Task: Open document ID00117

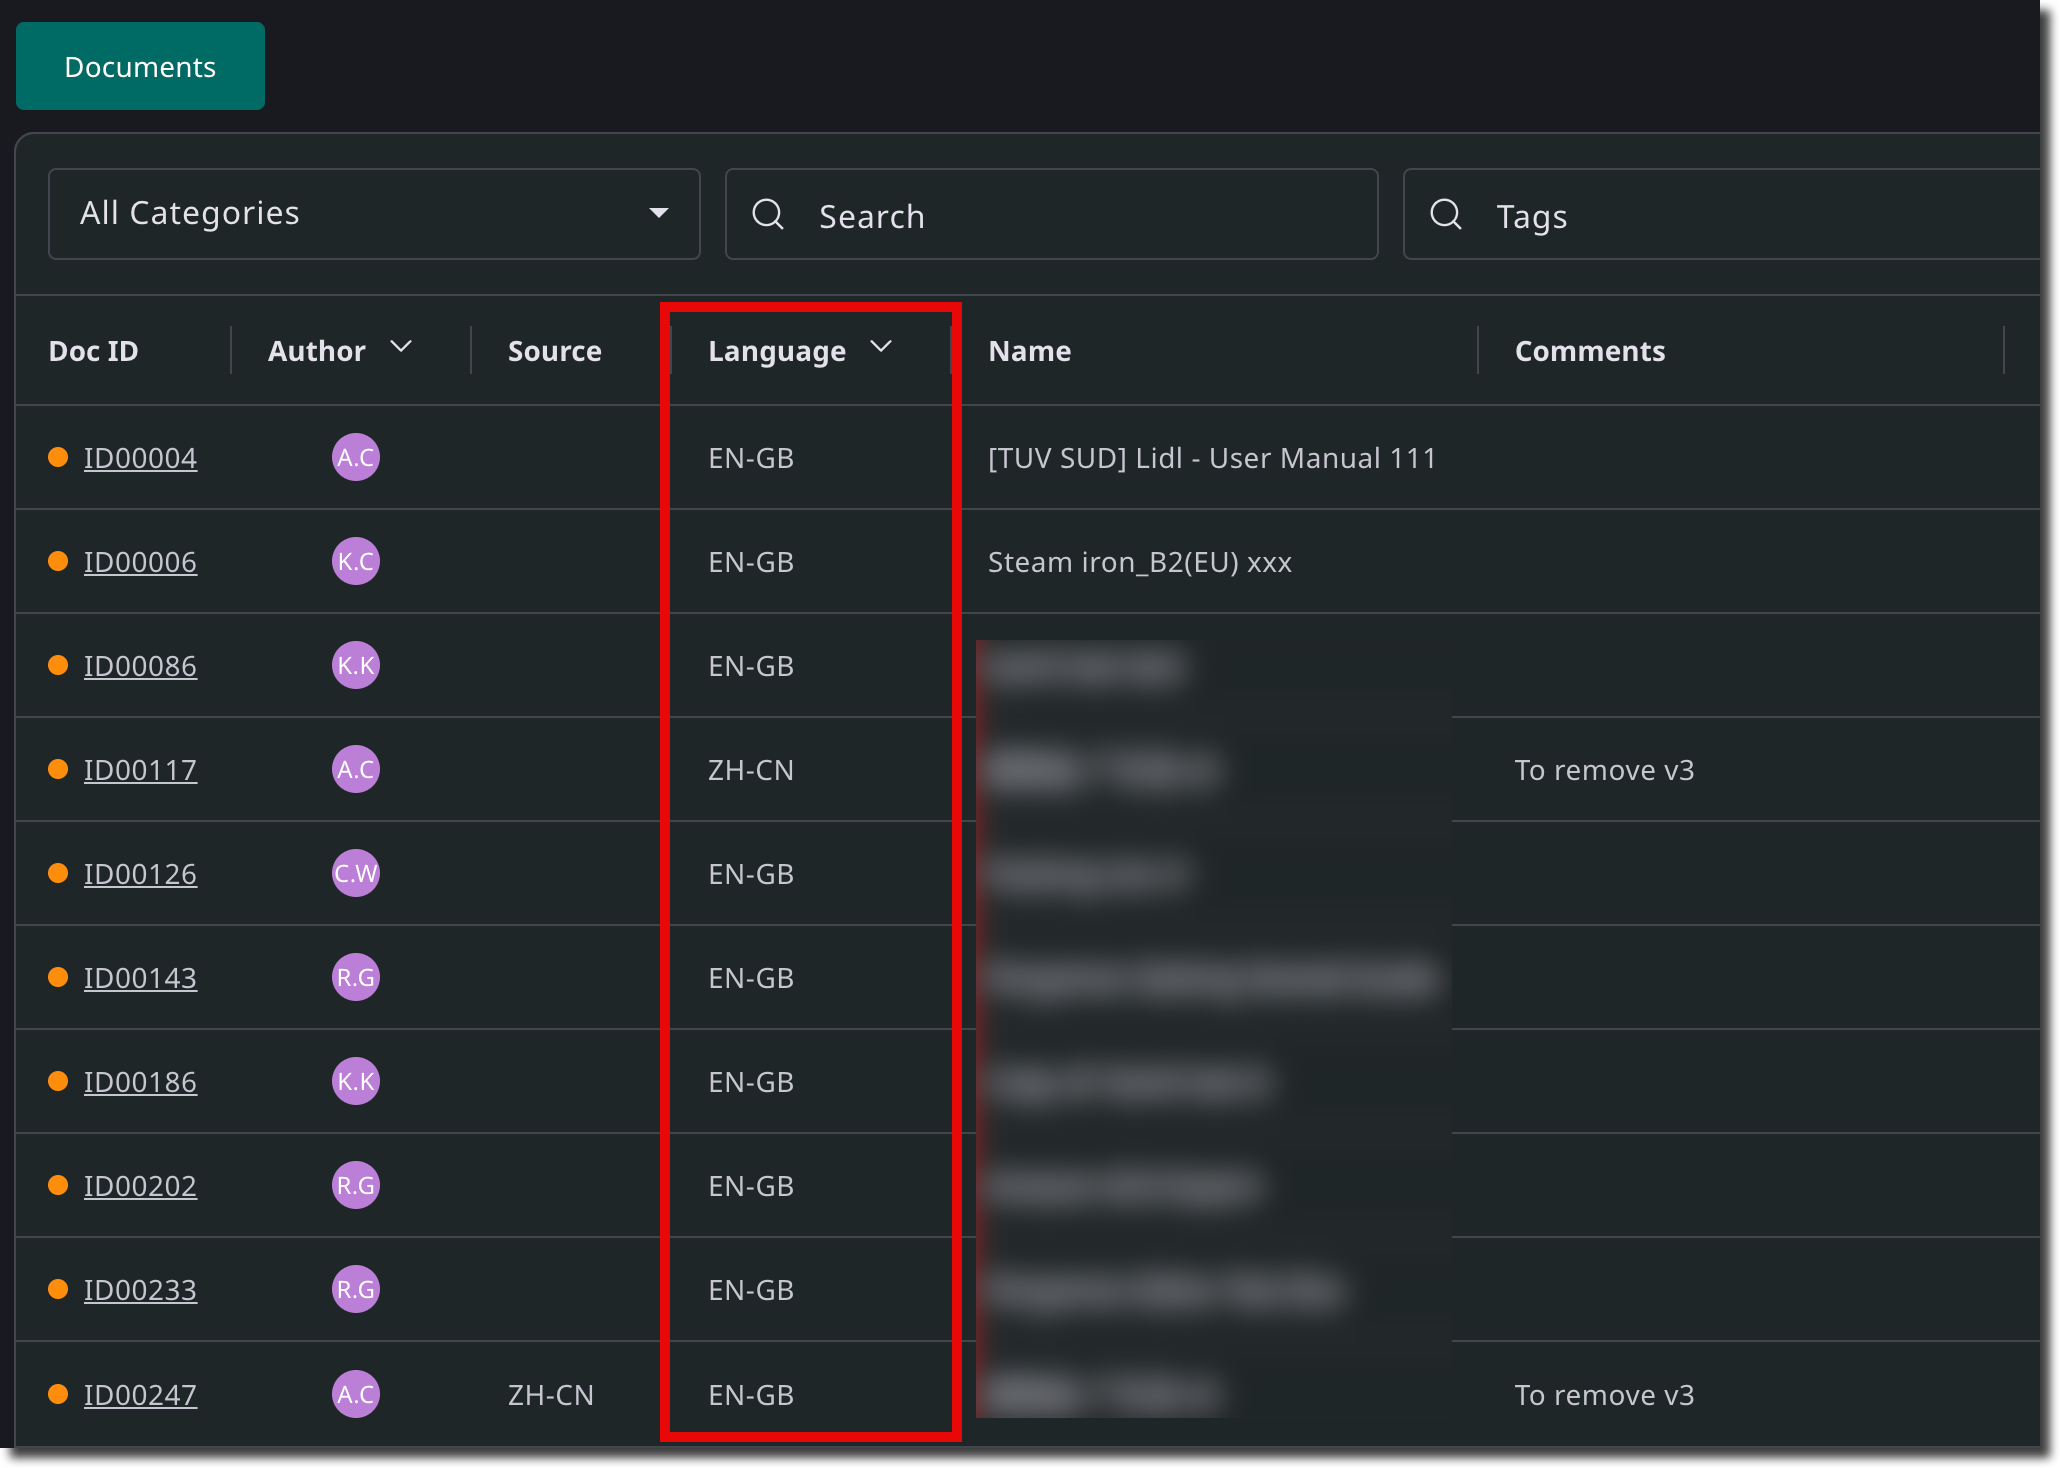Action: (x=140, y=770)
